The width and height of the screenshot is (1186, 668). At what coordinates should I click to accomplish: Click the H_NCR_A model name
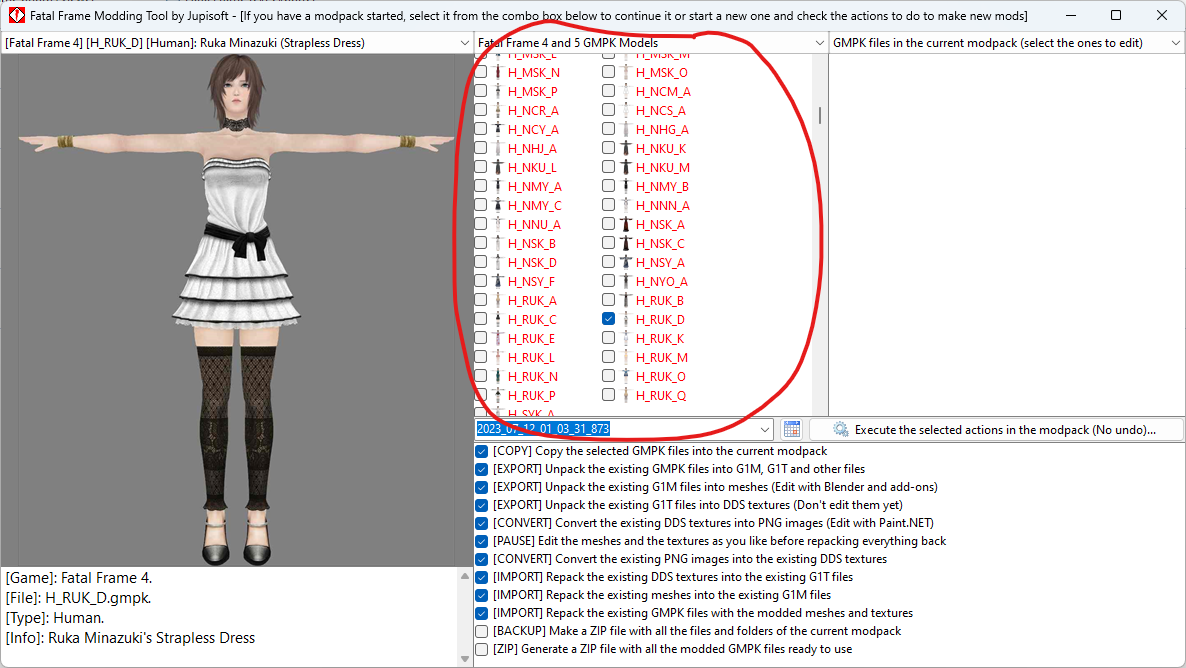(x=533, y=110)
